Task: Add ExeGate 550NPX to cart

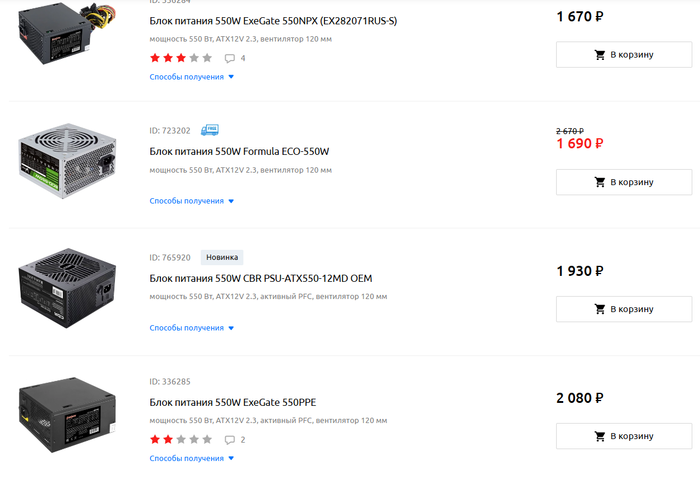Action: [624, 54]
